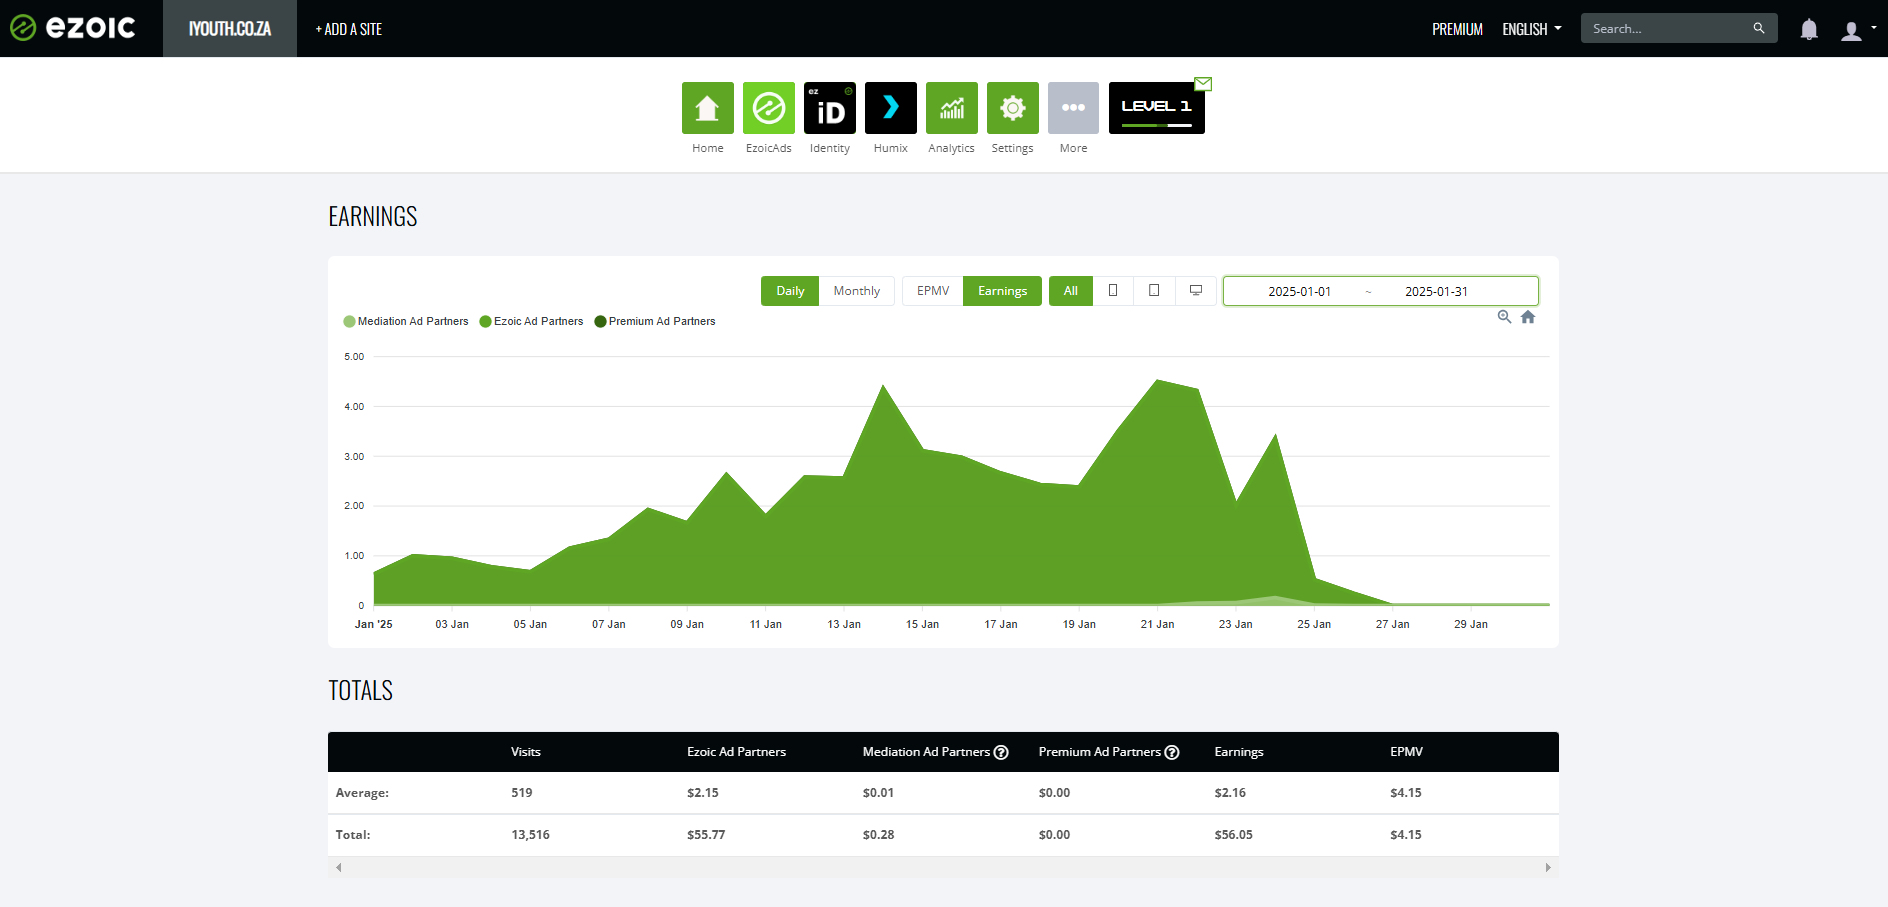Image resolution: width=1888 pixels, height=907 pixels.
Task: Switch to Monthly view
Action: [x=857, y=291]
